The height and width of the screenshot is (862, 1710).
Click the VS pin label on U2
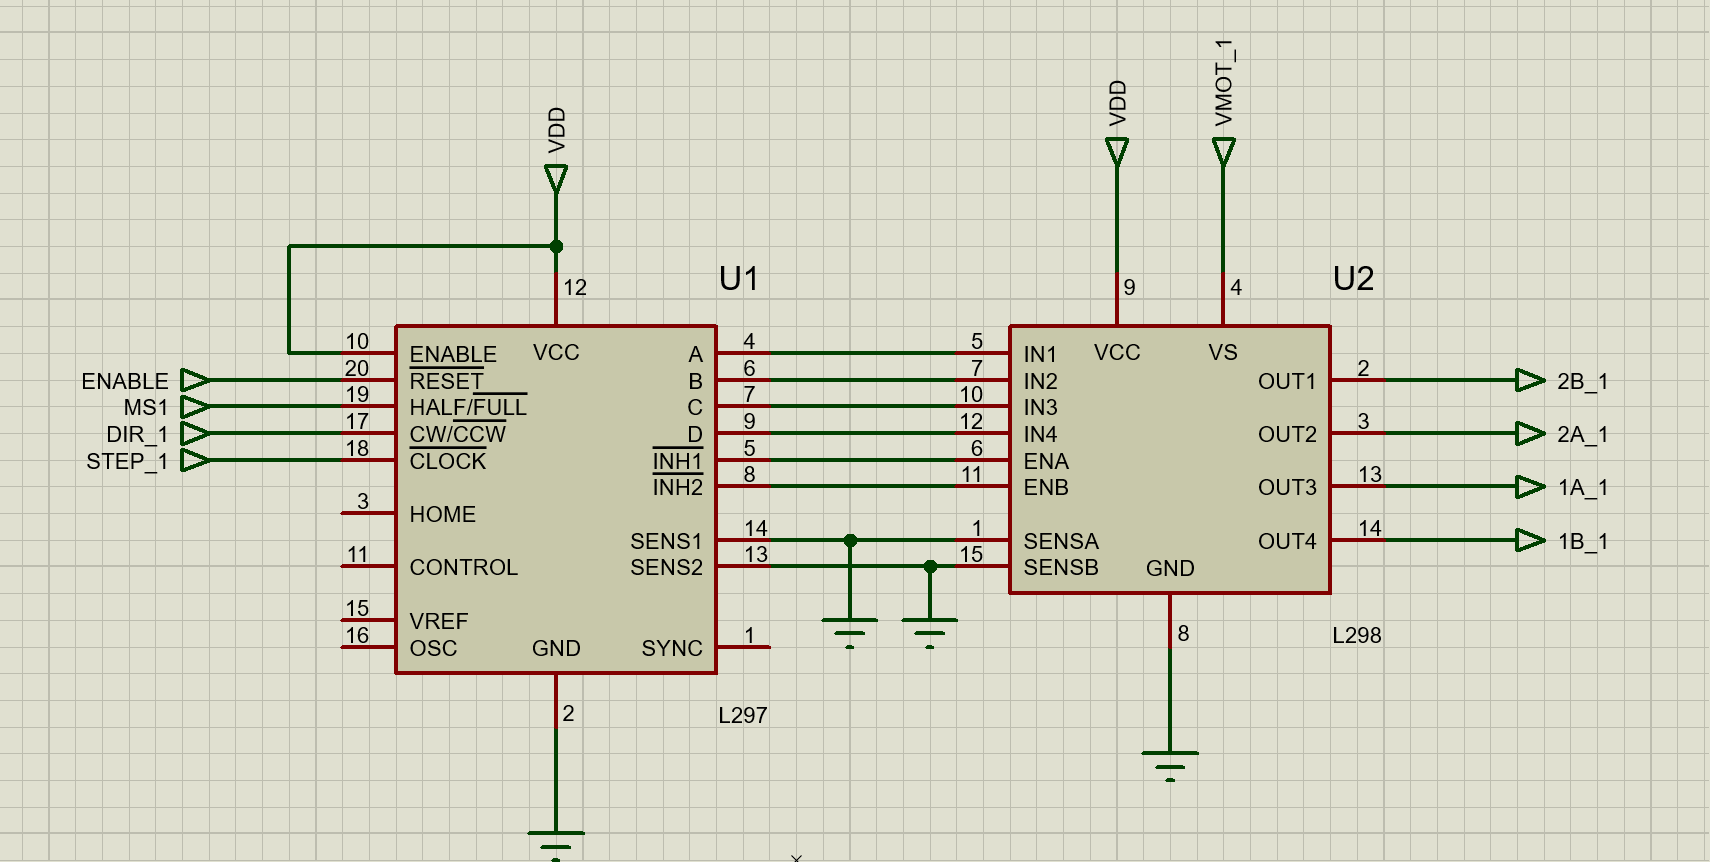[1223, 352]
